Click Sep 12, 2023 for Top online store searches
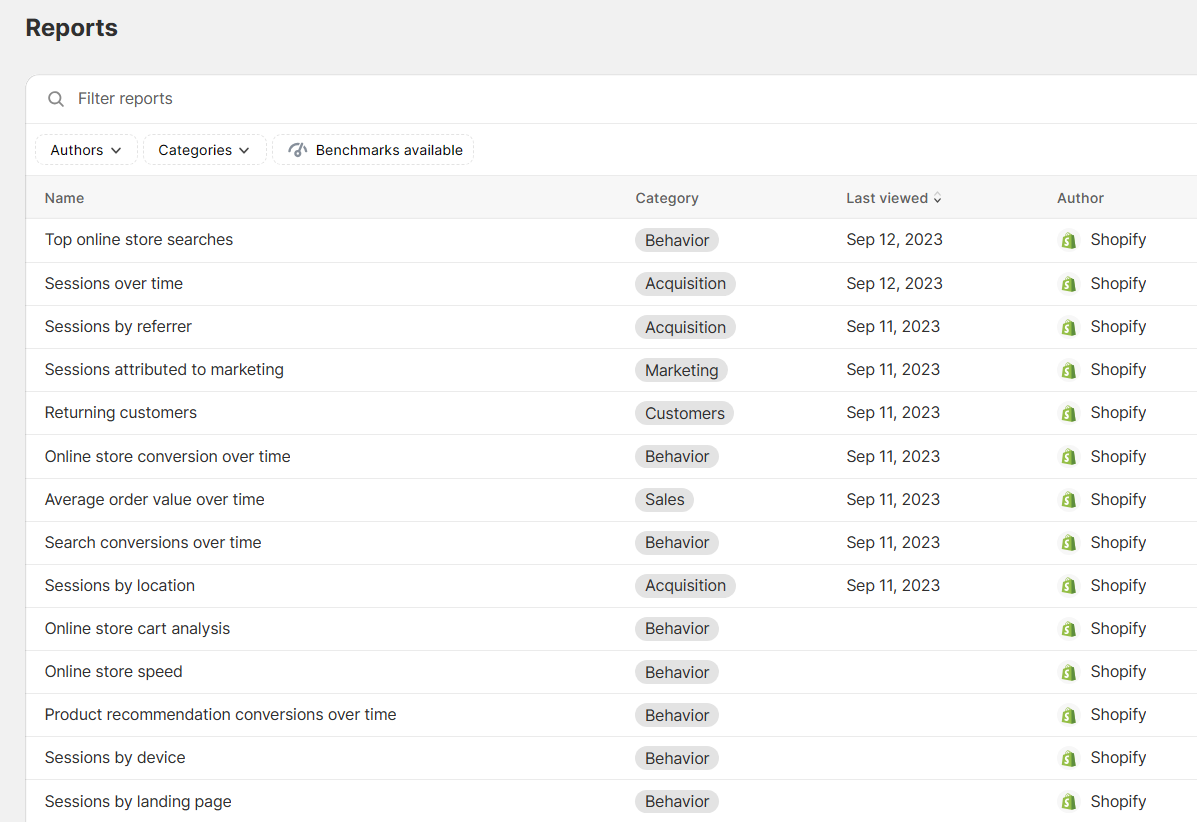The image size is (1197, 822). [x=894, y=240]
